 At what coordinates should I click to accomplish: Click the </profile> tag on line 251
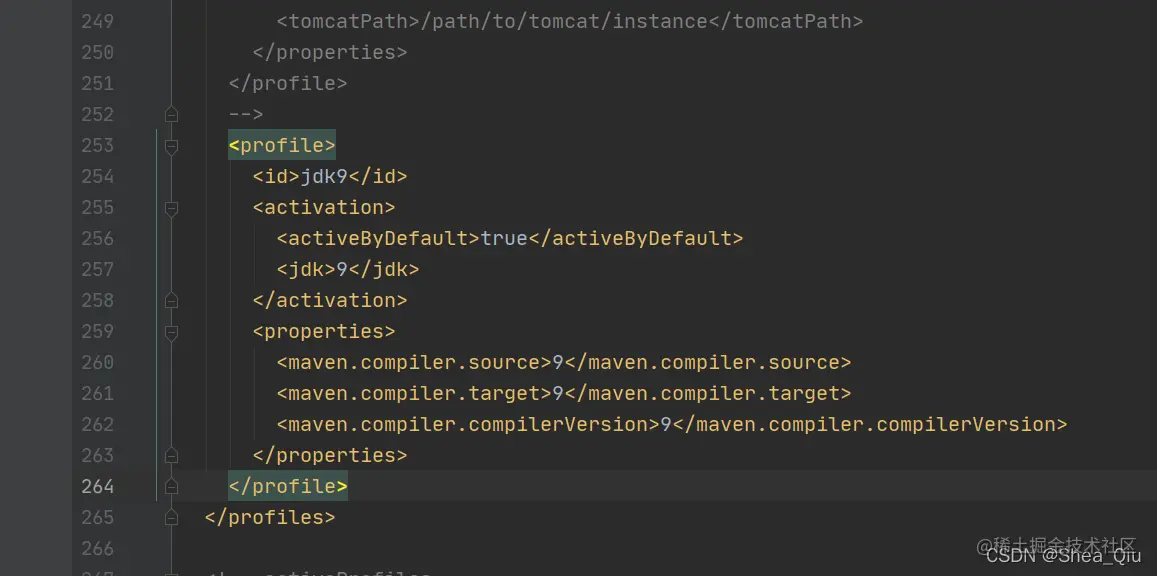(288, 84)
